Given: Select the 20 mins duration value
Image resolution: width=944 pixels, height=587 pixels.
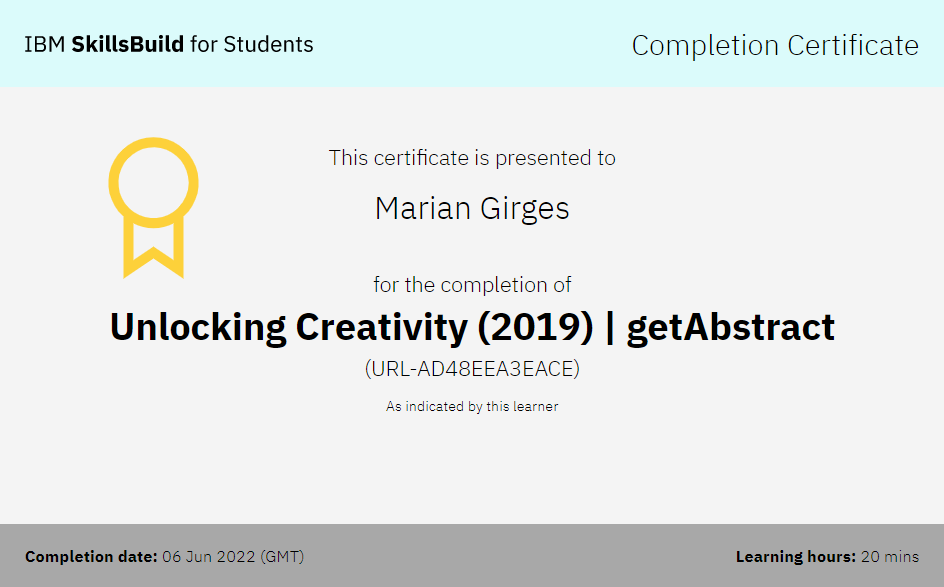Looking at the screenshot, I should (890, 557).
